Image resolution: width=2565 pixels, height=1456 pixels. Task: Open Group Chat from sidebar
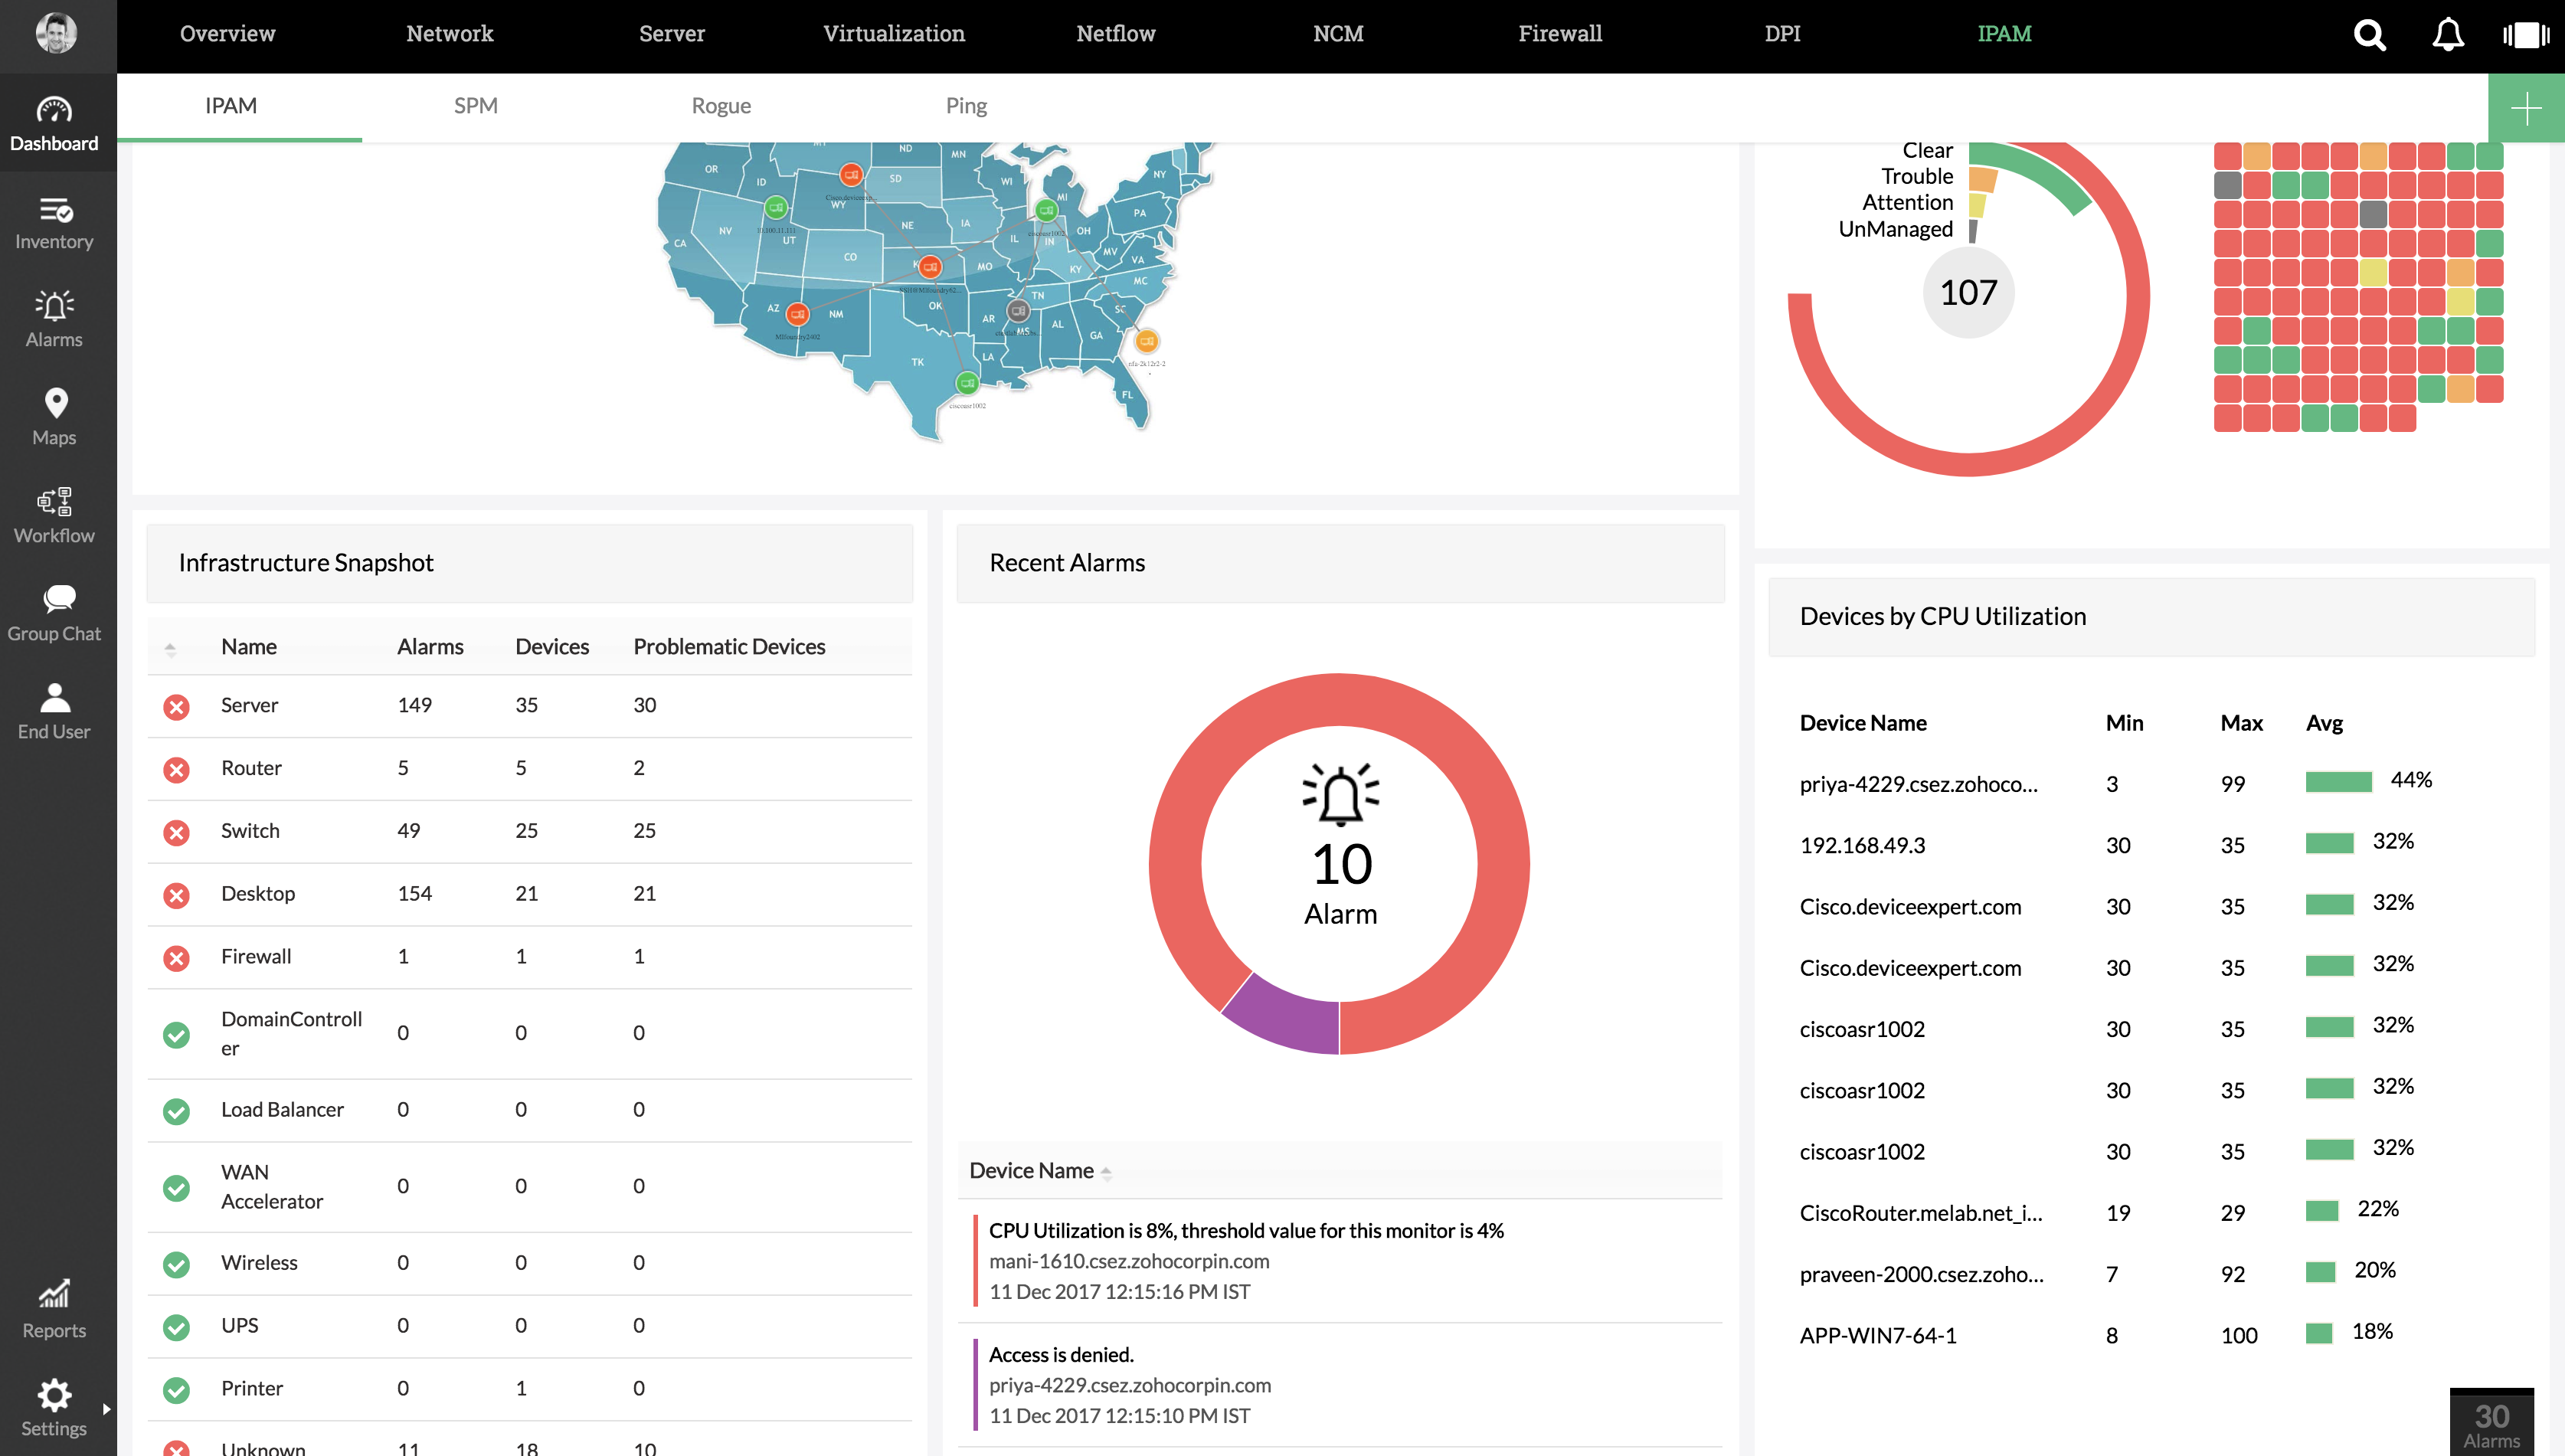coord(54,612)
